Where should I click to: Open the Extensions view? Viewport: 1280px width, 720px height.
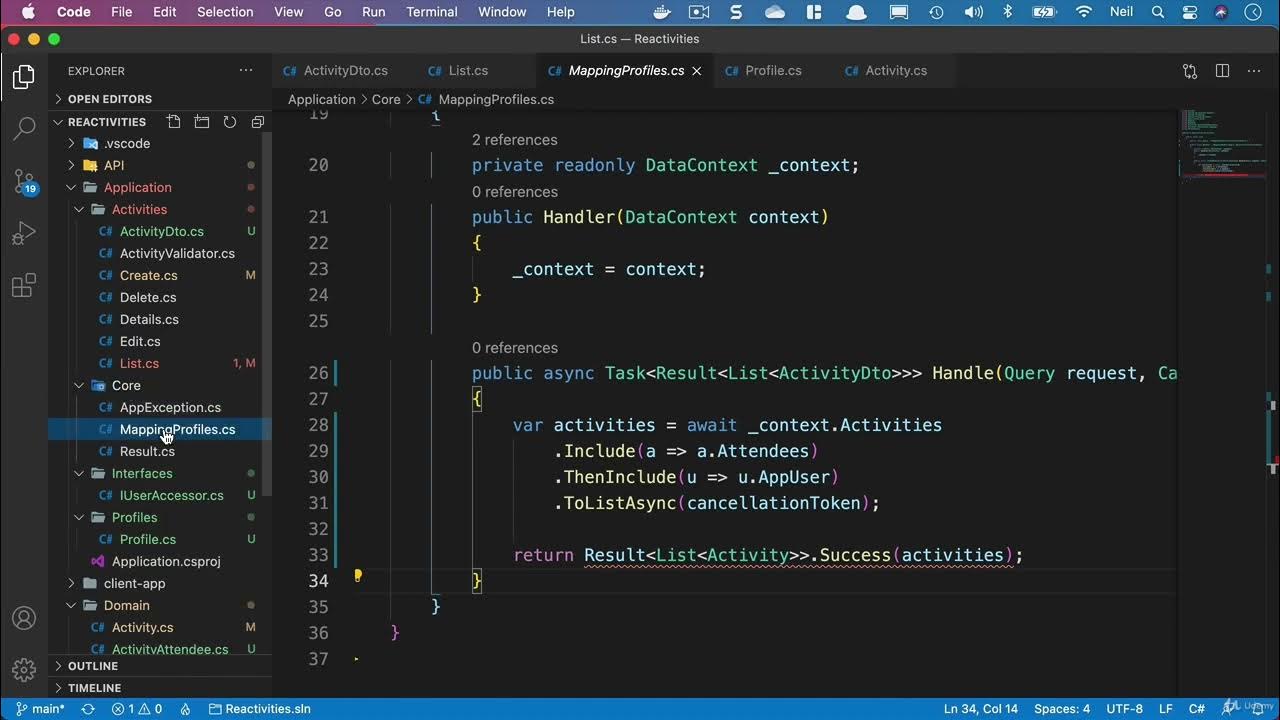[x=24, y=287]
